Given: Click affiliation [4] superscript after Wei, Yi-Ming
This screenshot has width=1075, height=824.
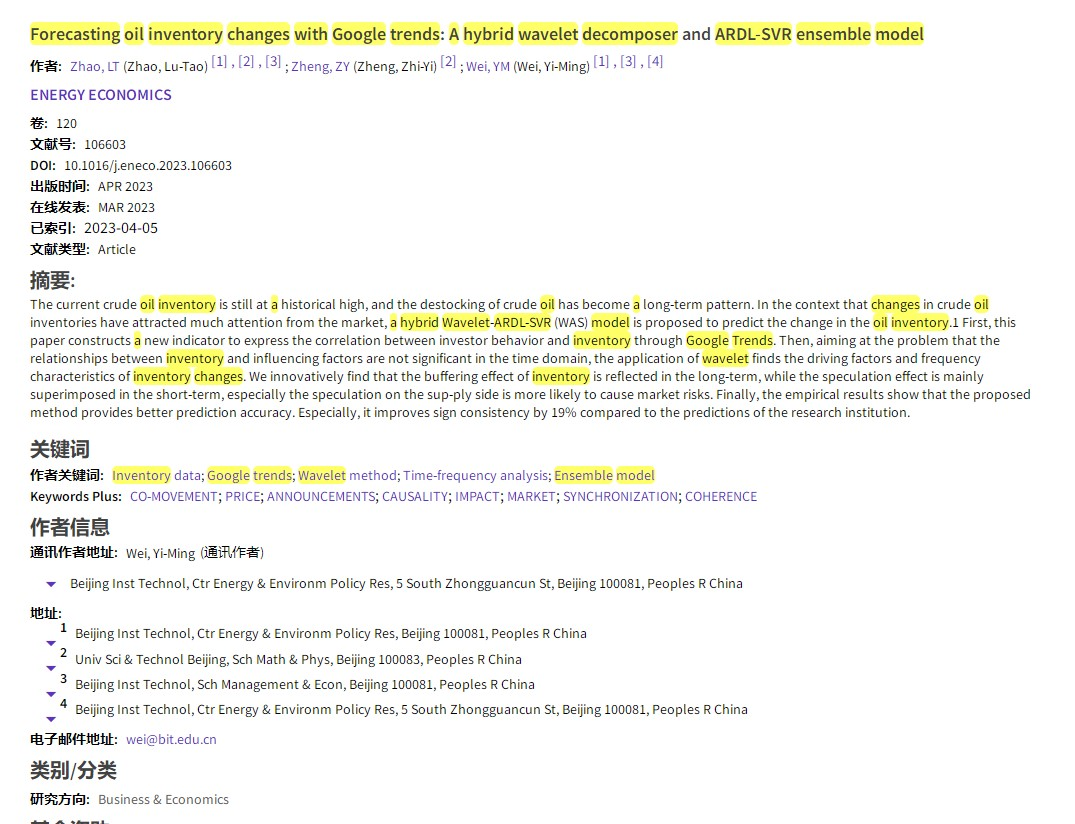Looking at the screenshot, I should [655, 62].
